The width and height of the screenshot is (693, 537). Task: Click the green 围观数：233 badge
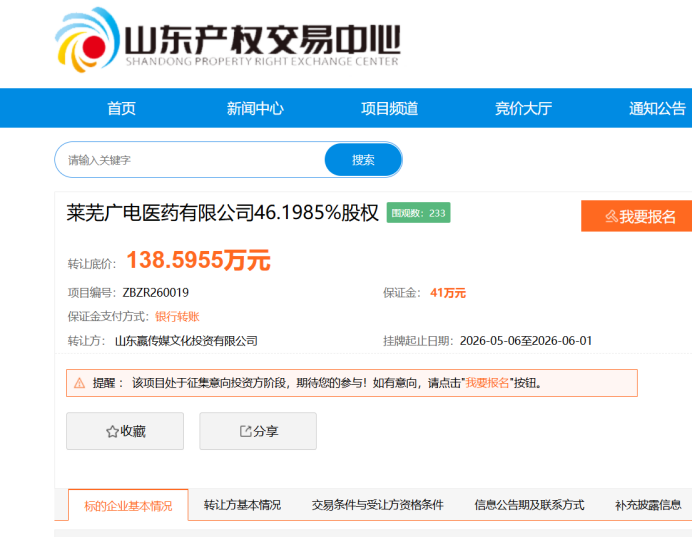pos(419,213)
